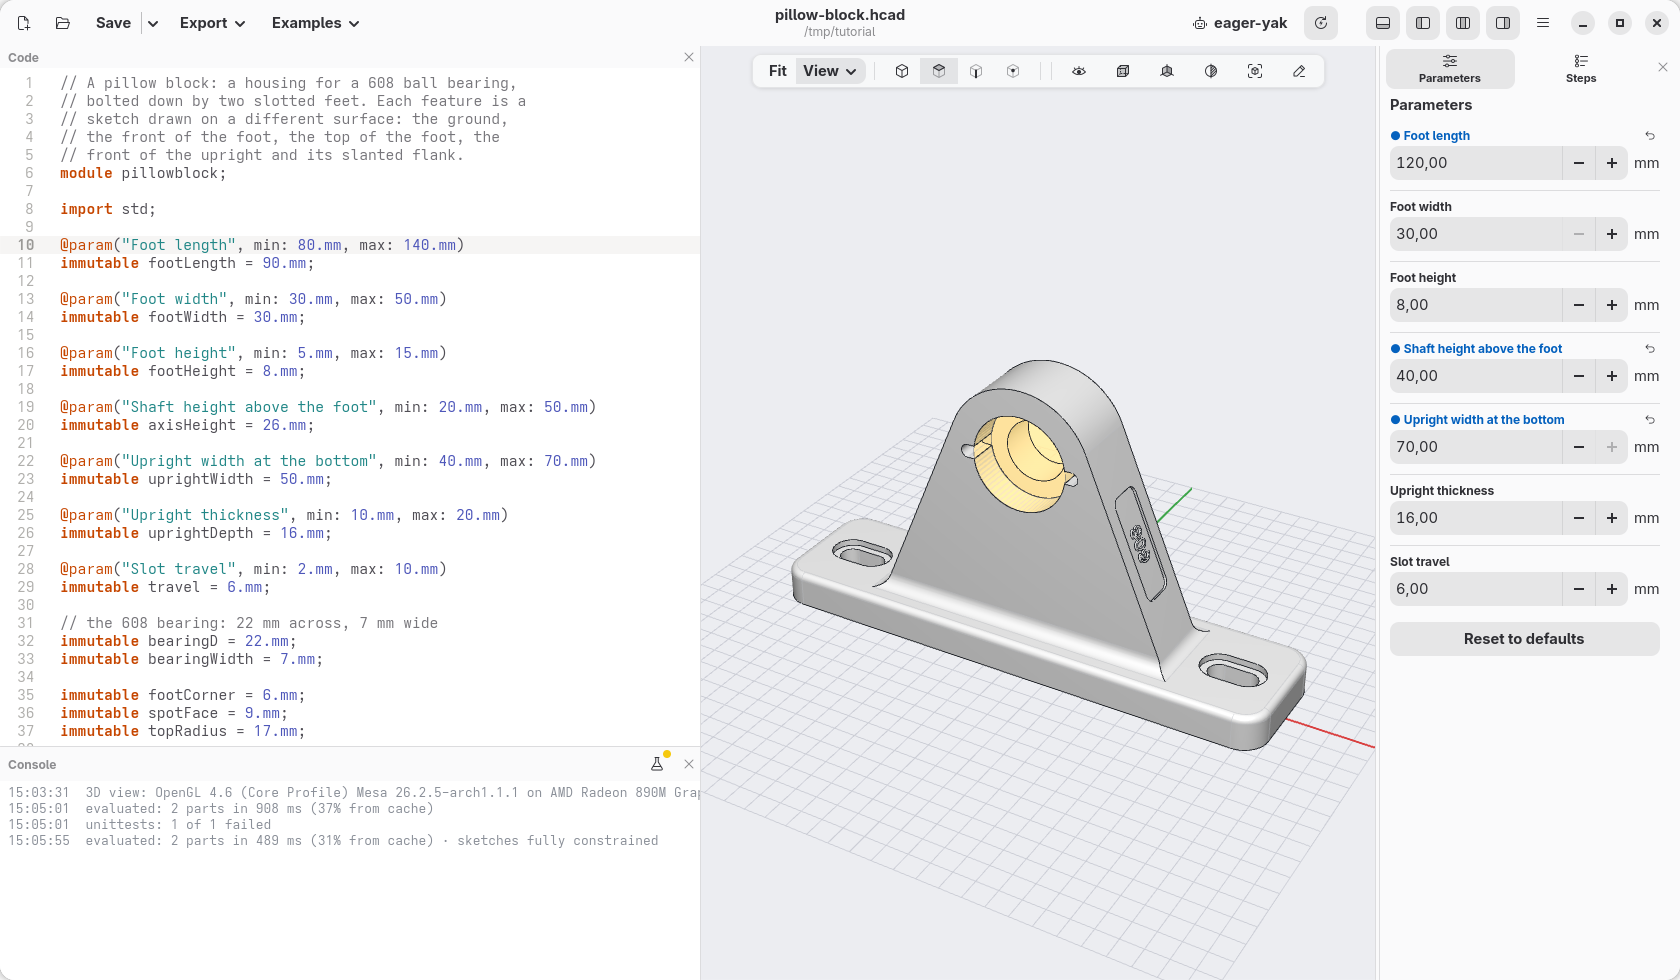Toggle the left sidebar panel layout
This screenshot has height=980, width=1680.
1423,23
